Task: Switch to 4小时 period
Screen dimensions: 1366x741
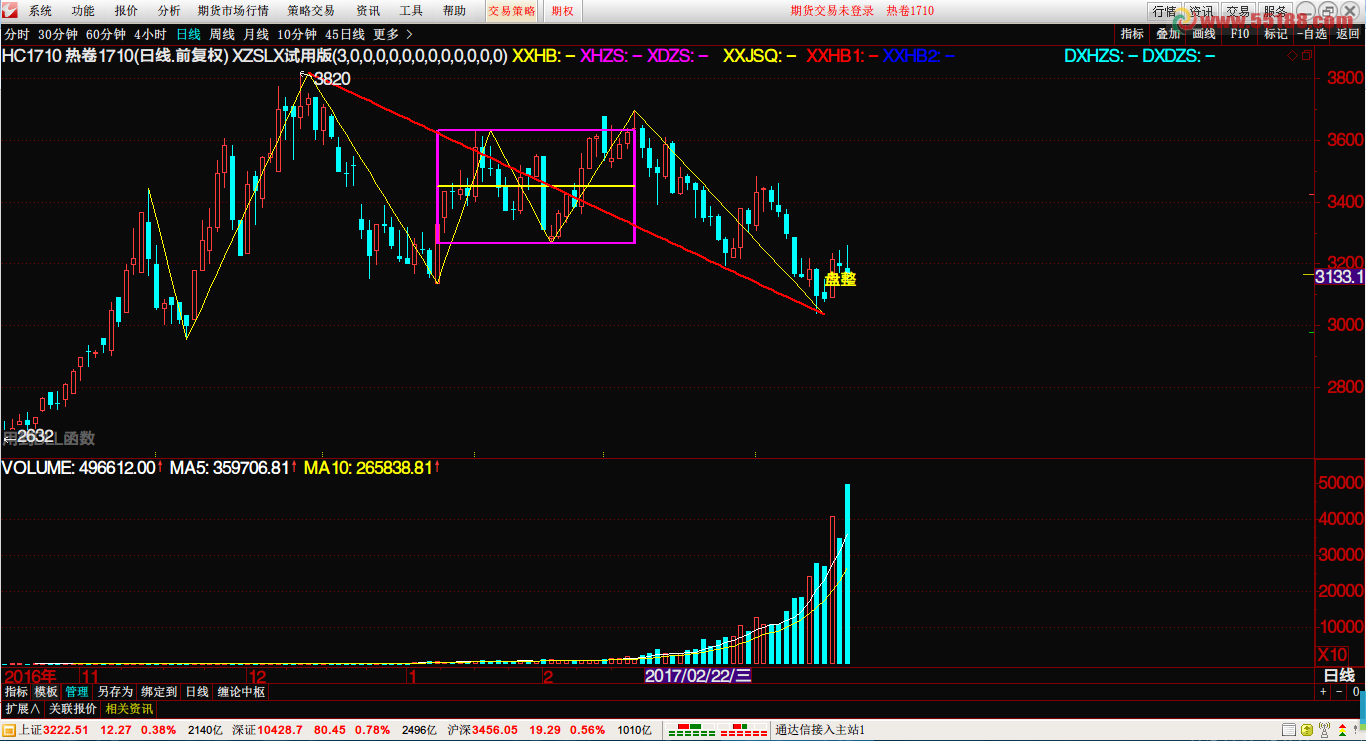Action: click(x=150, y=34)
